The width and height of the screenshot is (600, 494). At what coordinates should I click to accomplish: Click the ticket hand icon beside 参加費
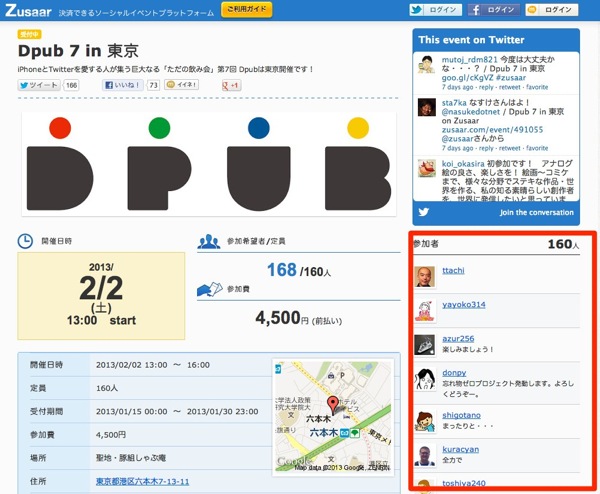pos(209,289)
